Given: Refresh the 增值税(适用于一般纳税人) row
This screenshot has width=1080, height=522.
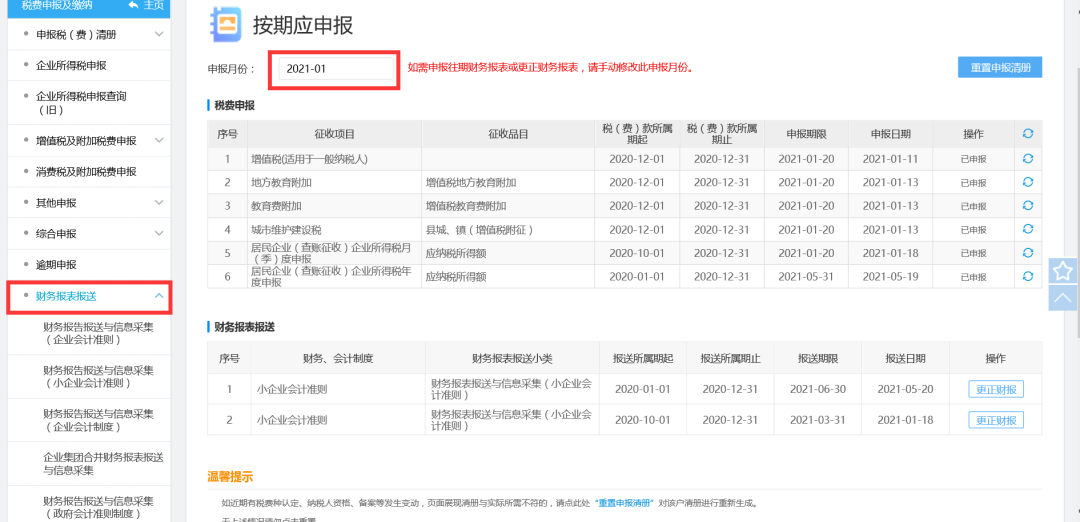Looking at the screenshot, I should (x=1028, y=158).
